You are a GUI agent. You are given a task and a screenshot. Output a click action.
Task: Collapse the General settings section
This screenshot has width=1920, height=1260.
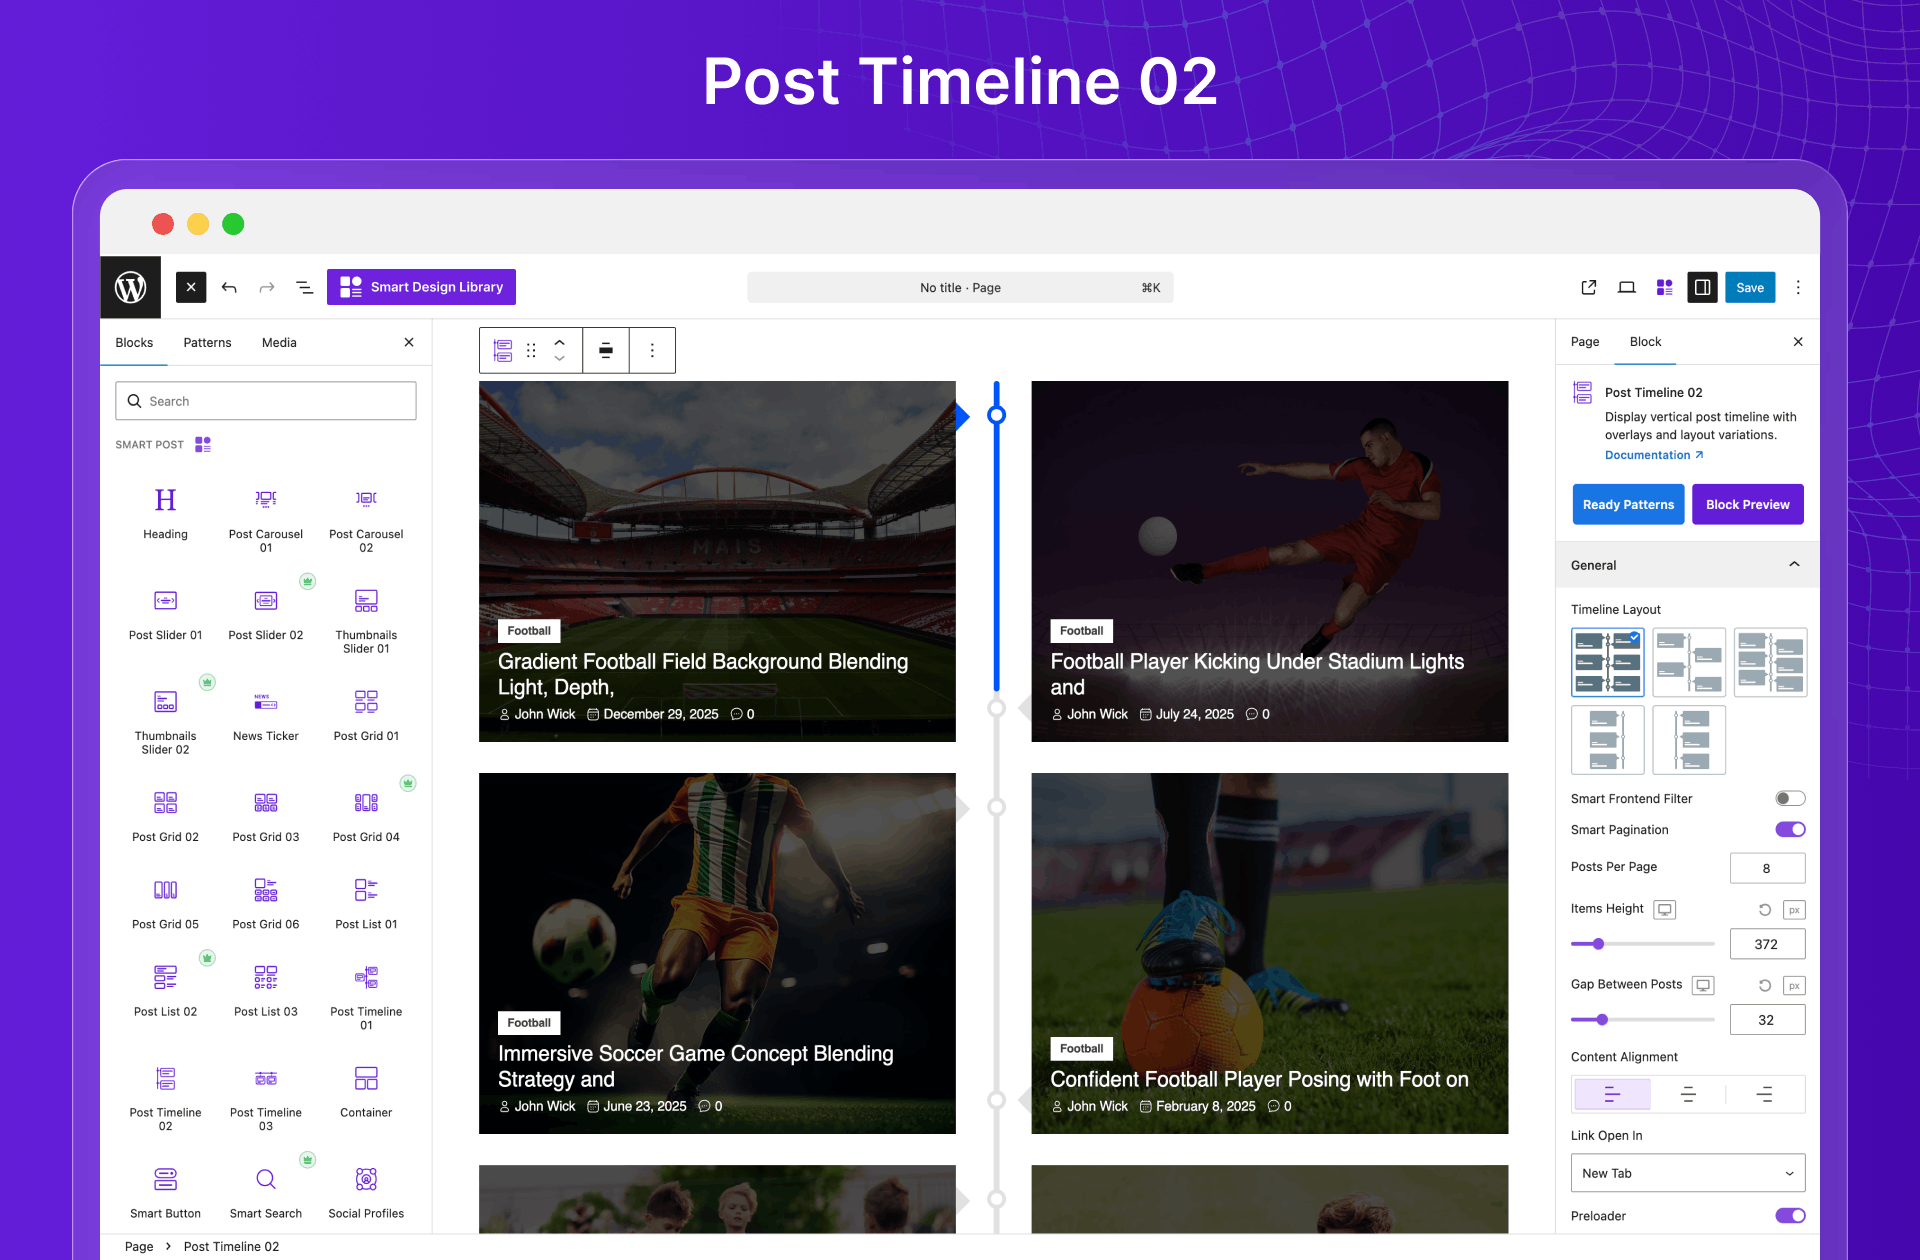(1794, 565)
